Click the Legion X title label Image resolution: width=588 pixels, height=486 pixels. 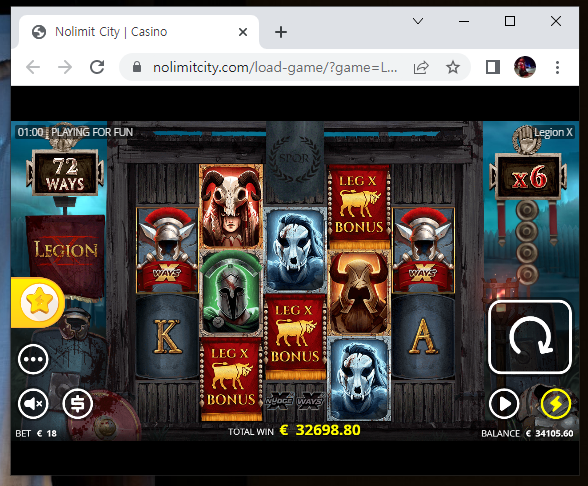coord(553,132)
